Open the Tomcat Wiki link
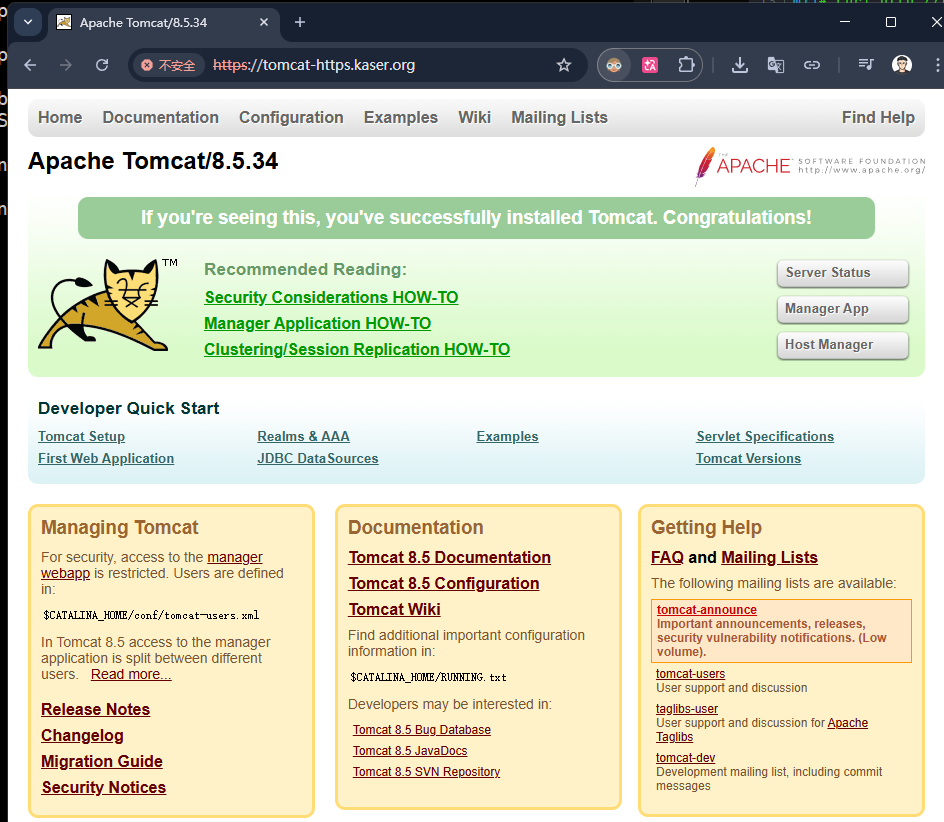This screenshot has height=822, width=944. pyautogui.click(x=394, y=609)
